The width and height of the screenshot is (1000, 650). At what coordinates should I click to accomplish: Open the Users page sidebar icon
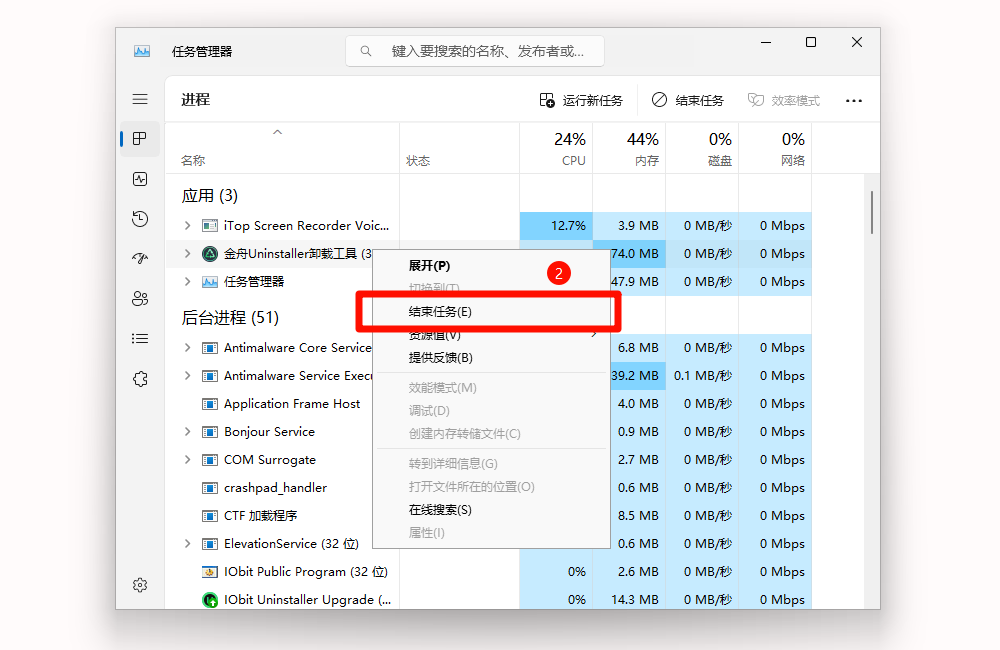[140, 299]
